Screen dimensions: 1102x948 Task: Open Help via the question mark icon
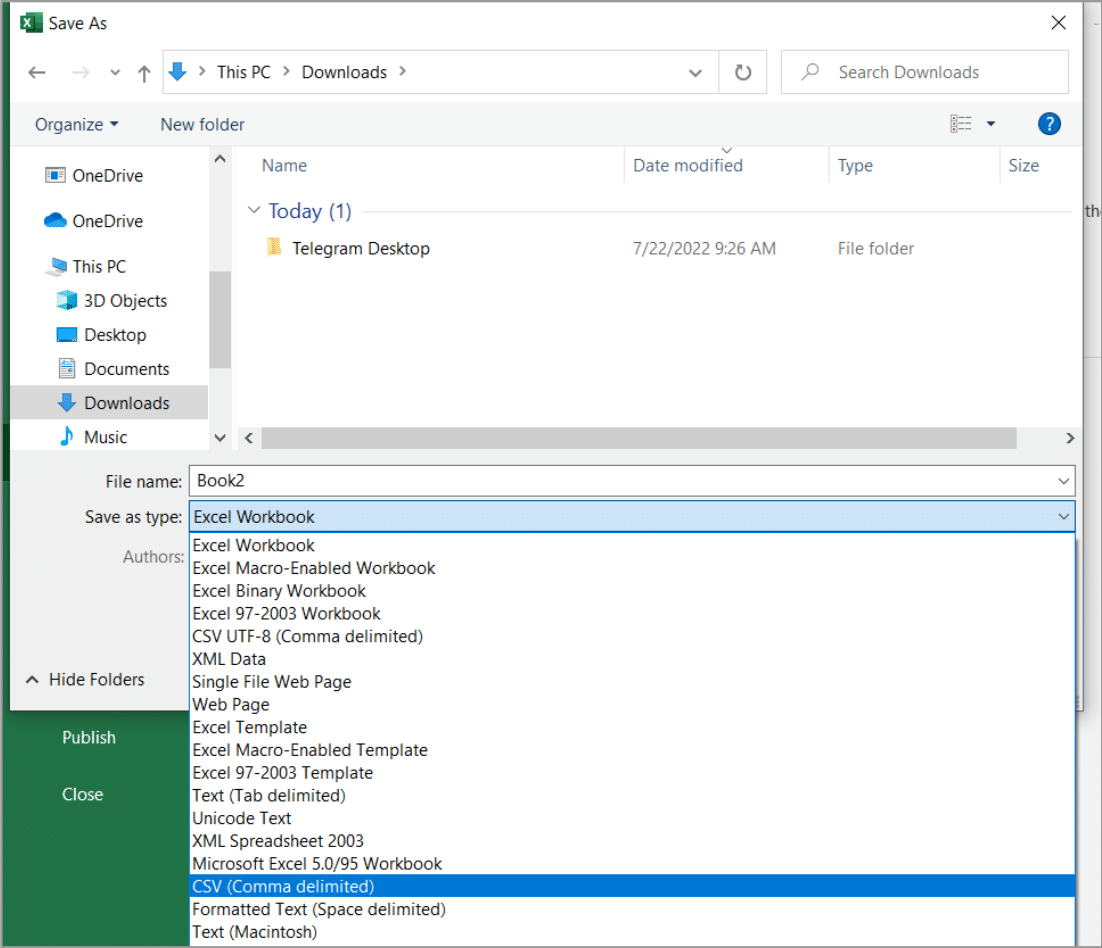[1049, 124]
